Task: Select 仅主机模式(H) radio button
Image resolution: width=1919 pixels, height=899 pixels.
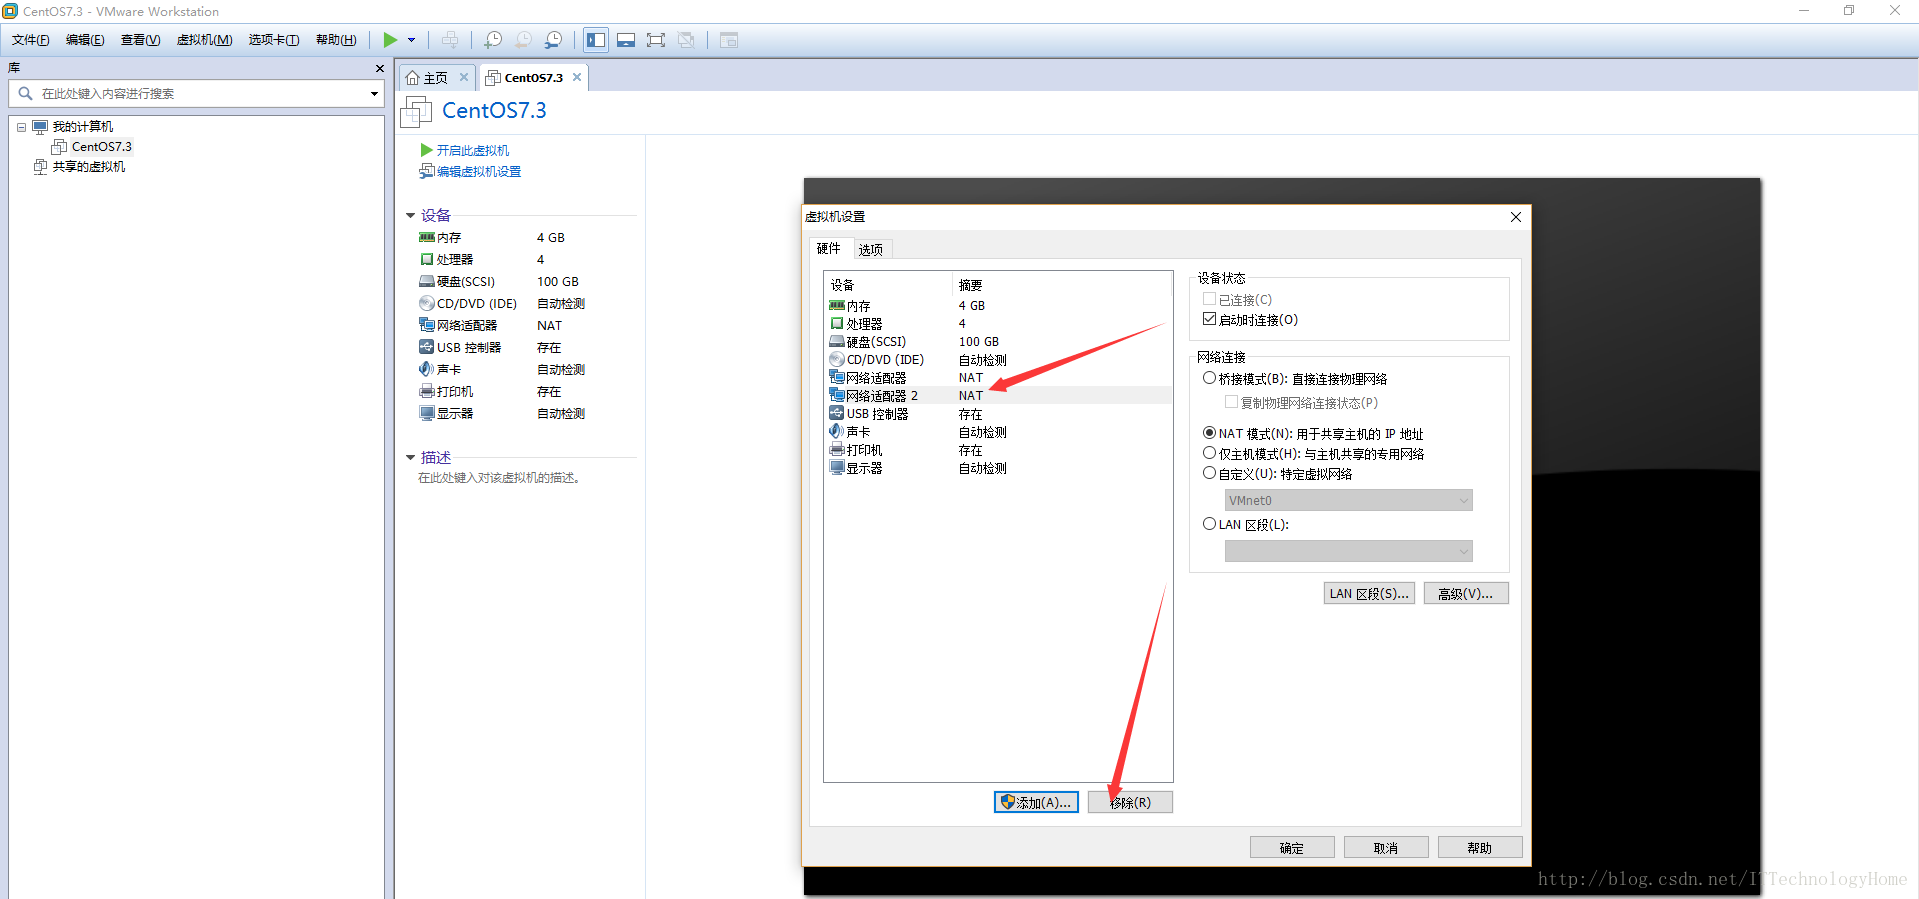Action: point(1209,453)
